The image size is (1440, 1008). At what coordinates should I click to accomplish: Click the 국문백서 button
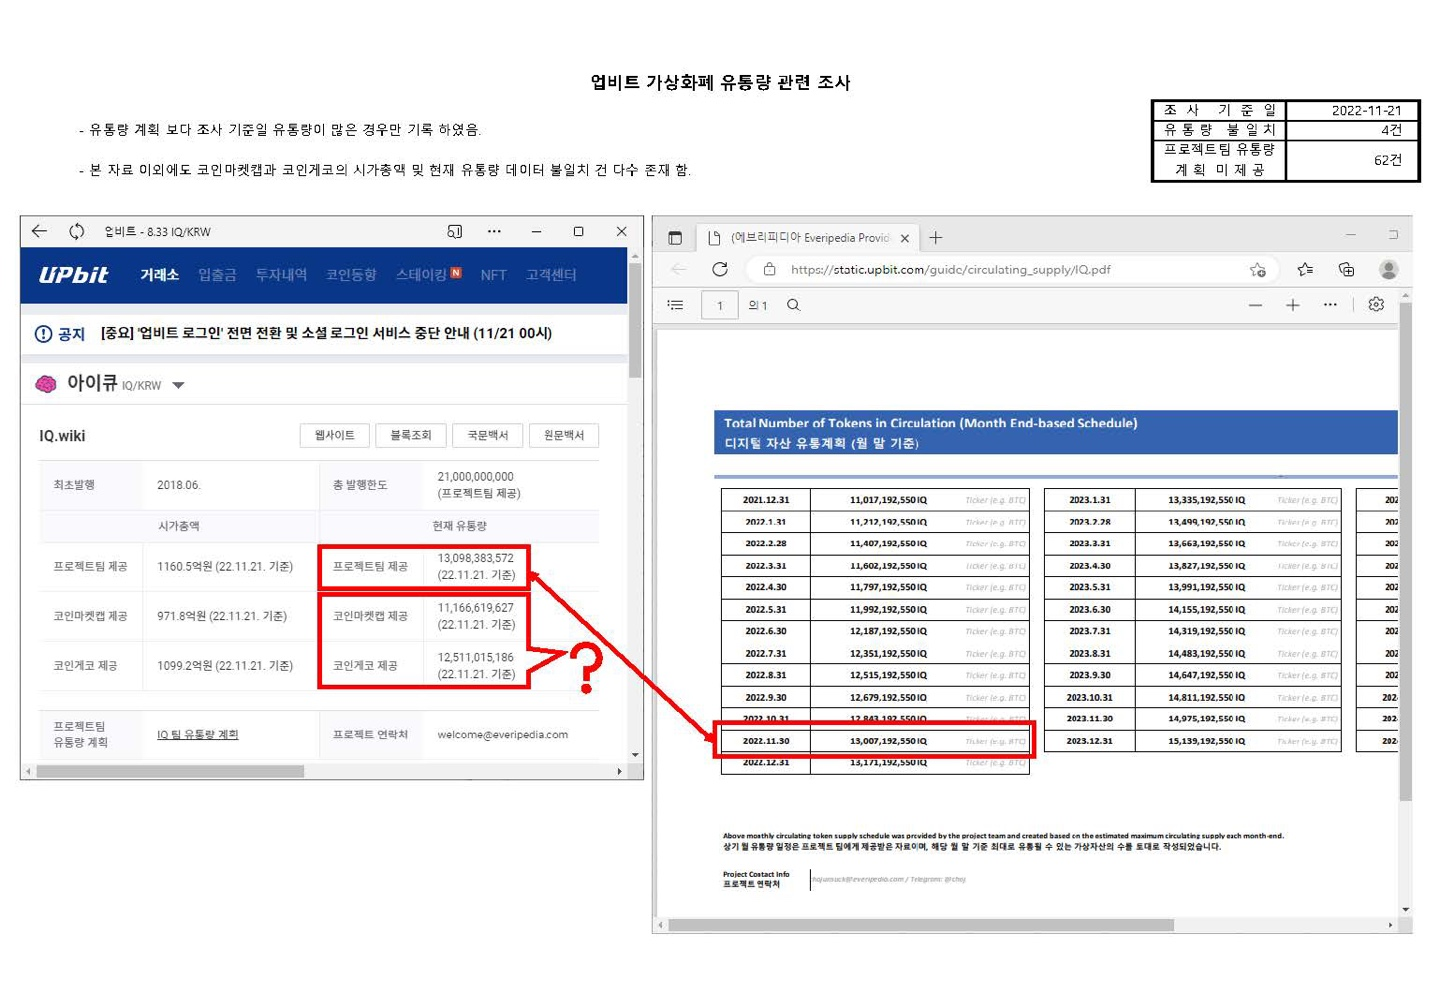488,435
